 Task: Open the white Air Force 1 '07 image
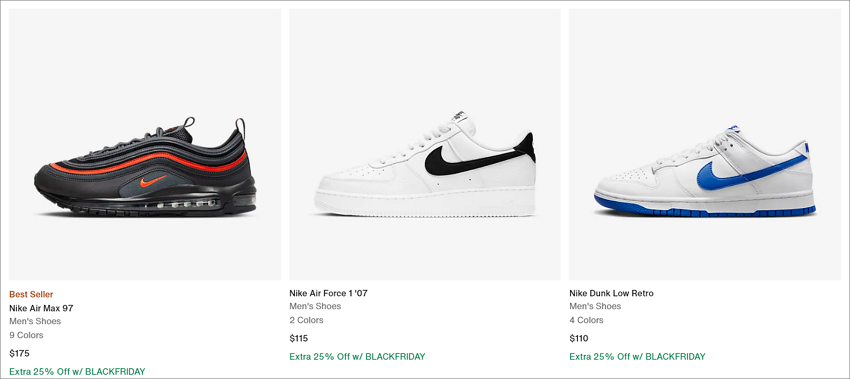pos(424,144)
